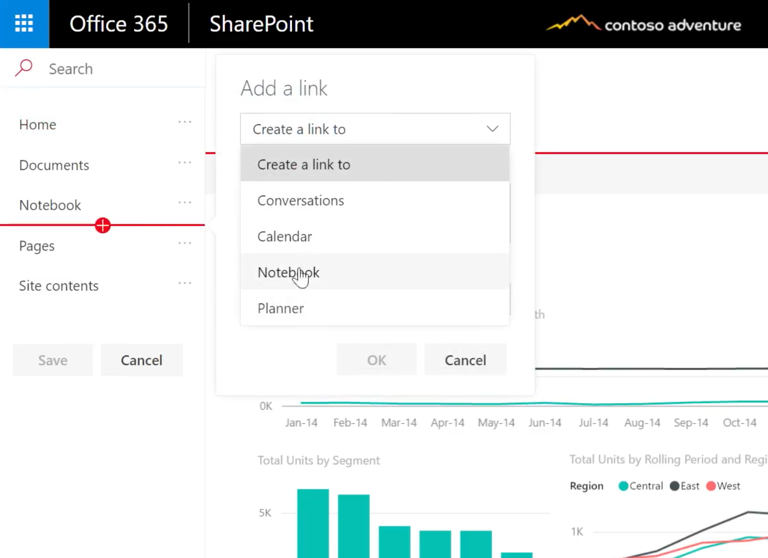The image size is (768, 558).
Task: Open the Home navigation link
Action: [x=38, y=124]
